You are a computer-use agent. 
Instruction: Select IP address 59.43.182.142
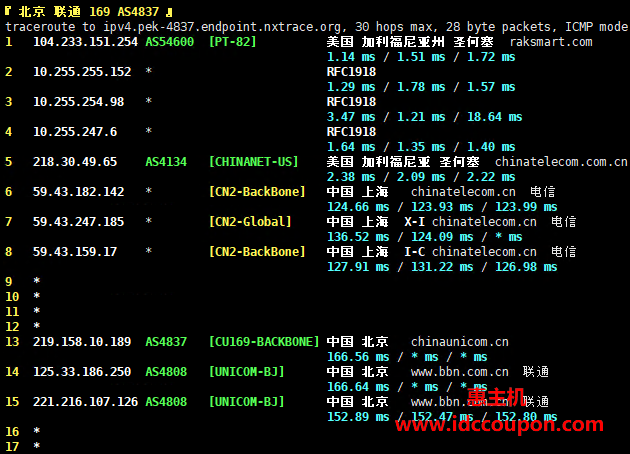point(78,192)
